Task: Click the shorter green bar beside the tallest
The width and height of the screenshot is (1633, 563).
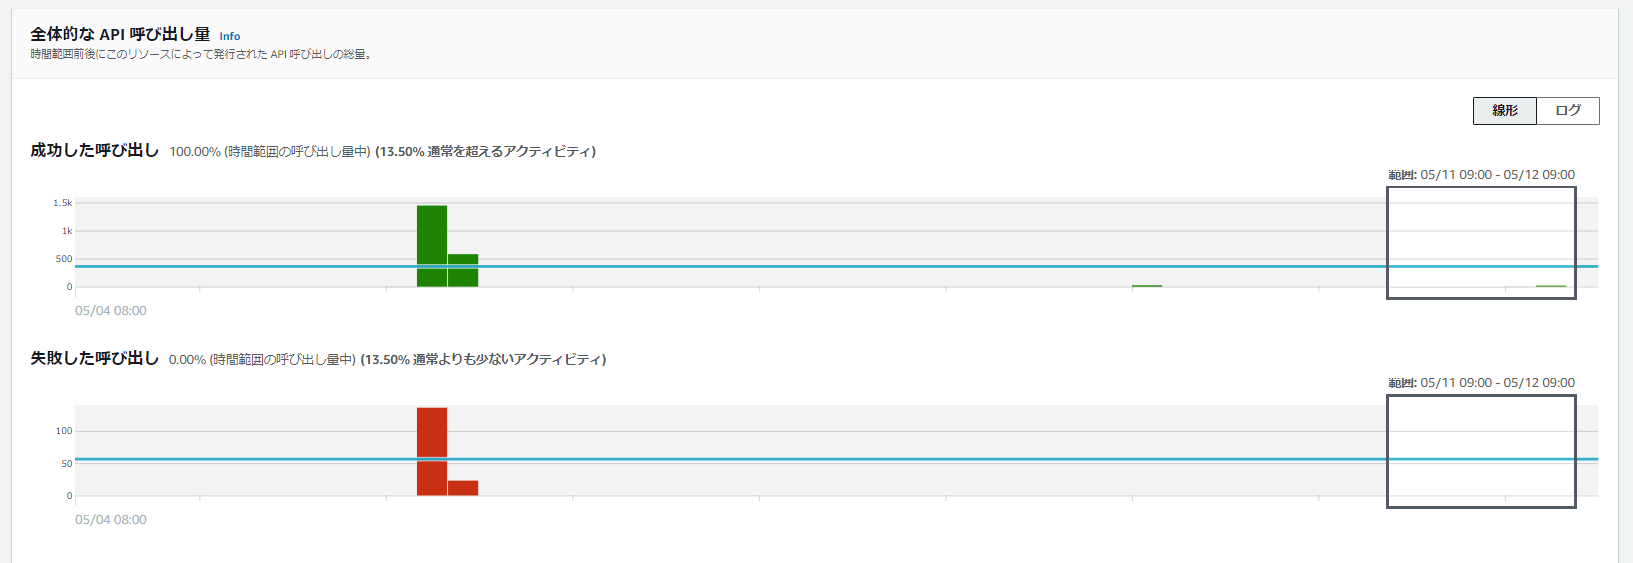Action: 463,271
